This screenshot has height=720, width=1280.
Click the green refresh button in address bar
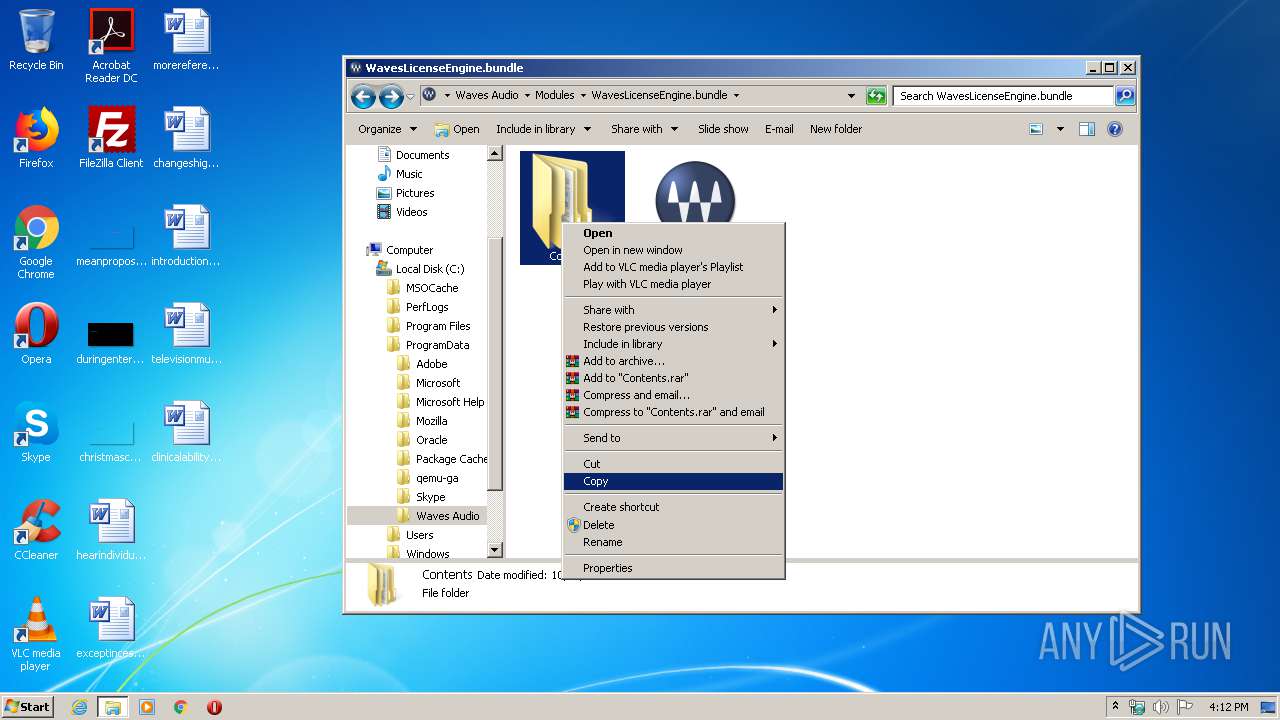click(876, 96)
